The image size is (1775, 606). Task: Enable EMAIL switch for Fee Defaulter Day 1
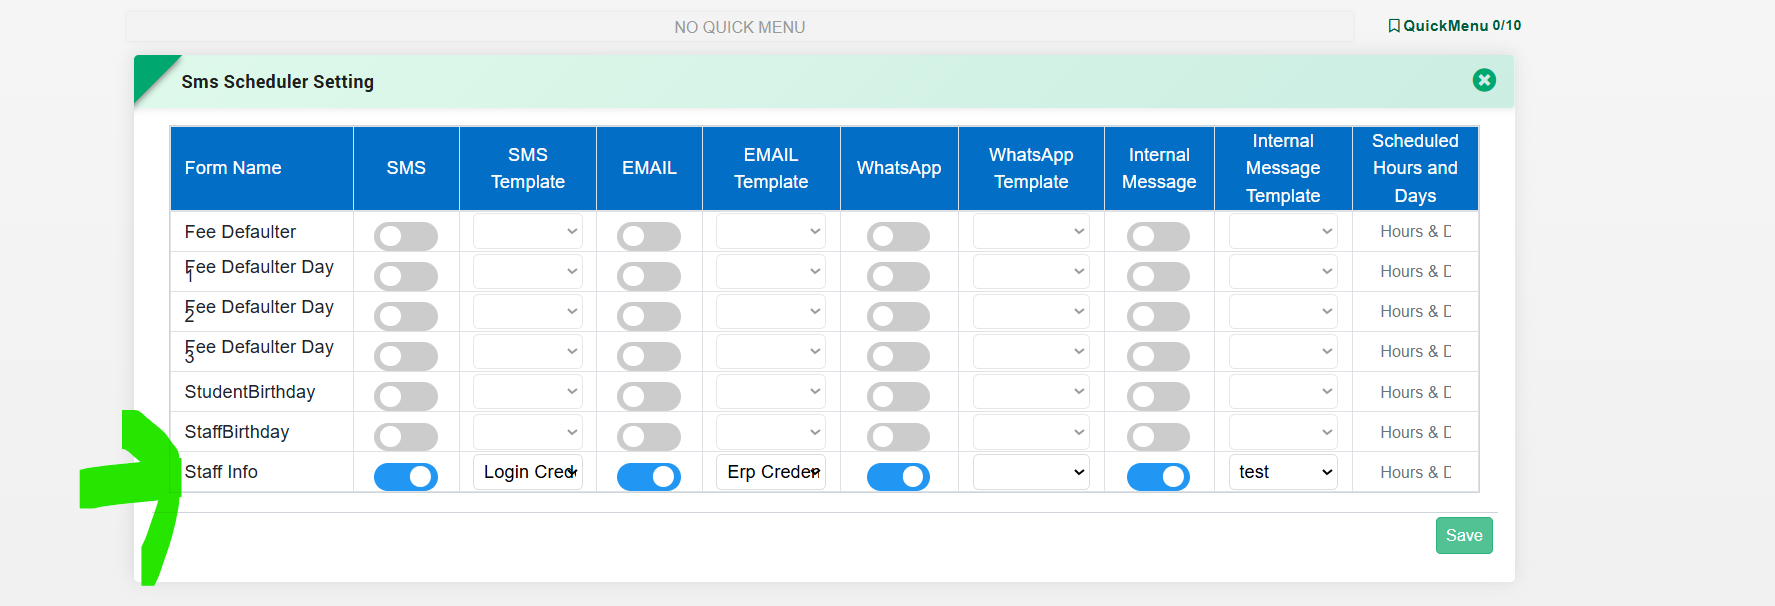[649, 276]
